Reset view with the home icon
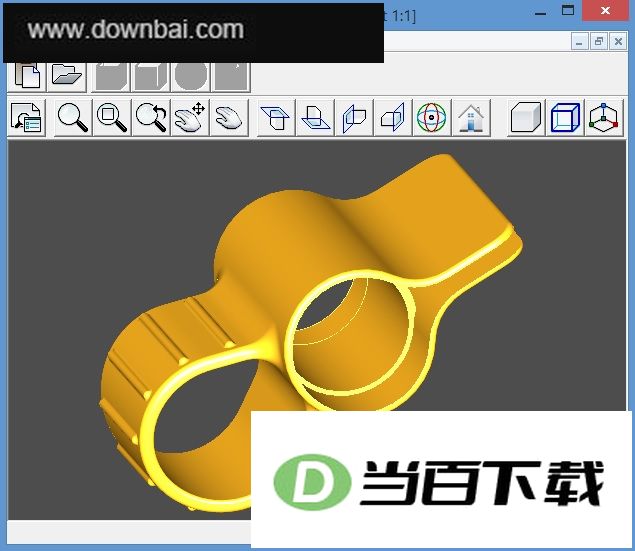This screenshot has width=635, height=551. (471, 118)
